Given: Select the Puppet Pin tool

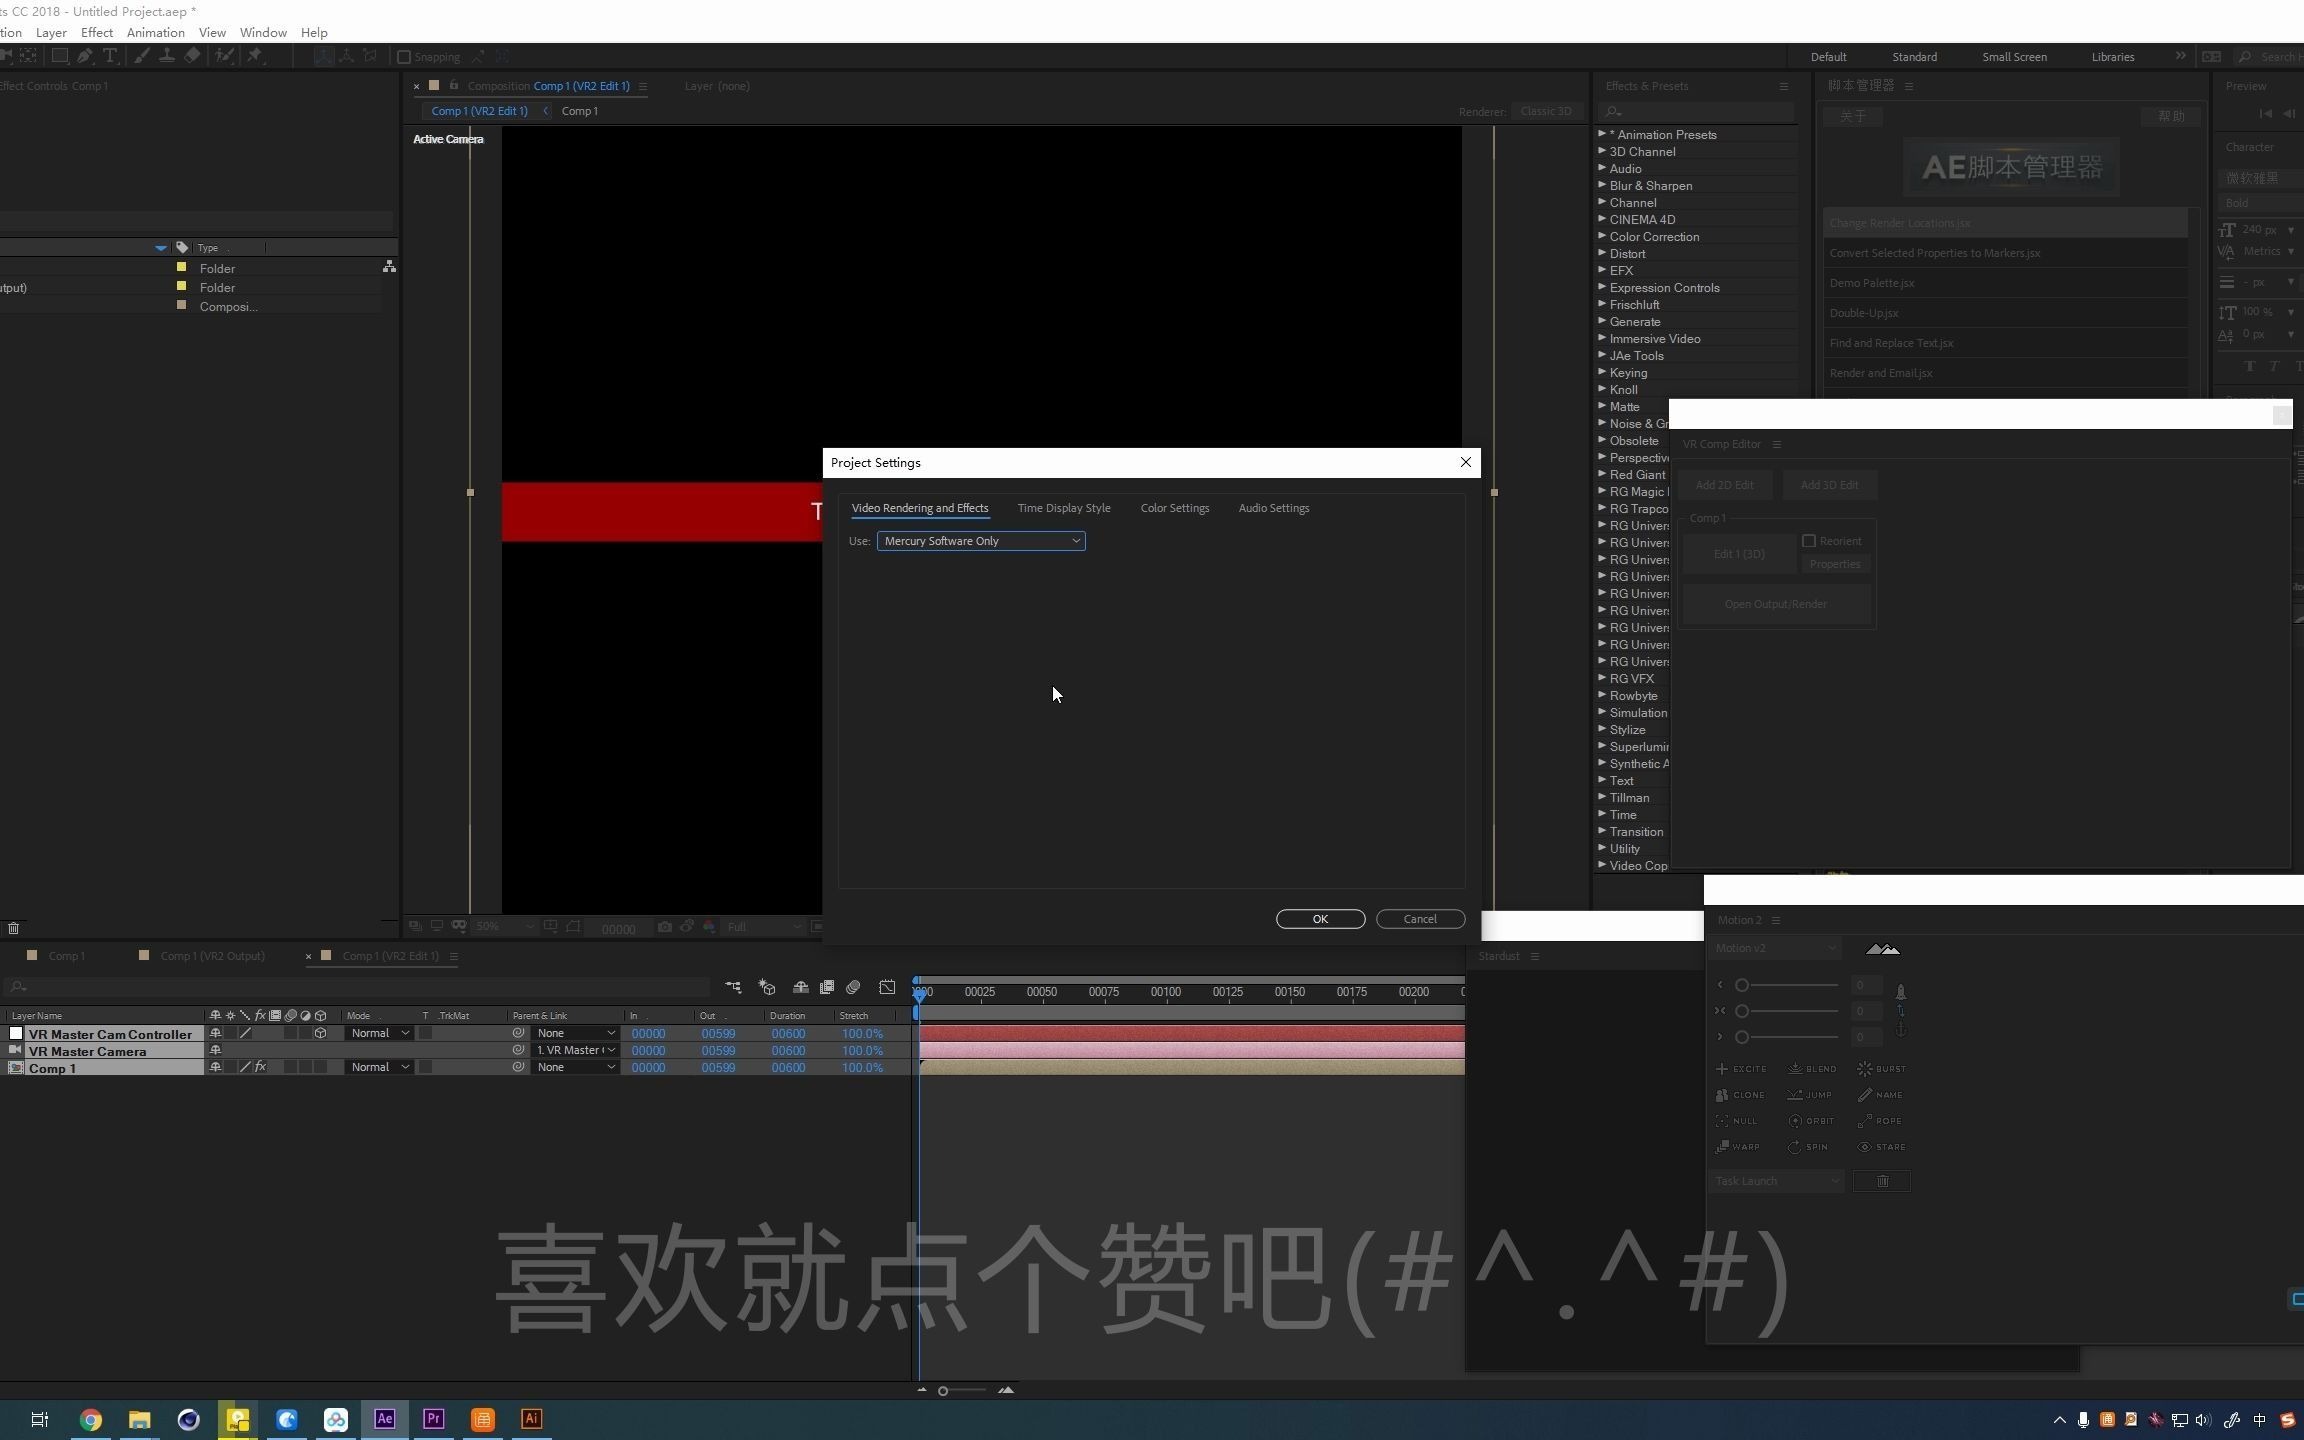Looking at the screenshot, I should pyautogui.click(x=257, y=56).
